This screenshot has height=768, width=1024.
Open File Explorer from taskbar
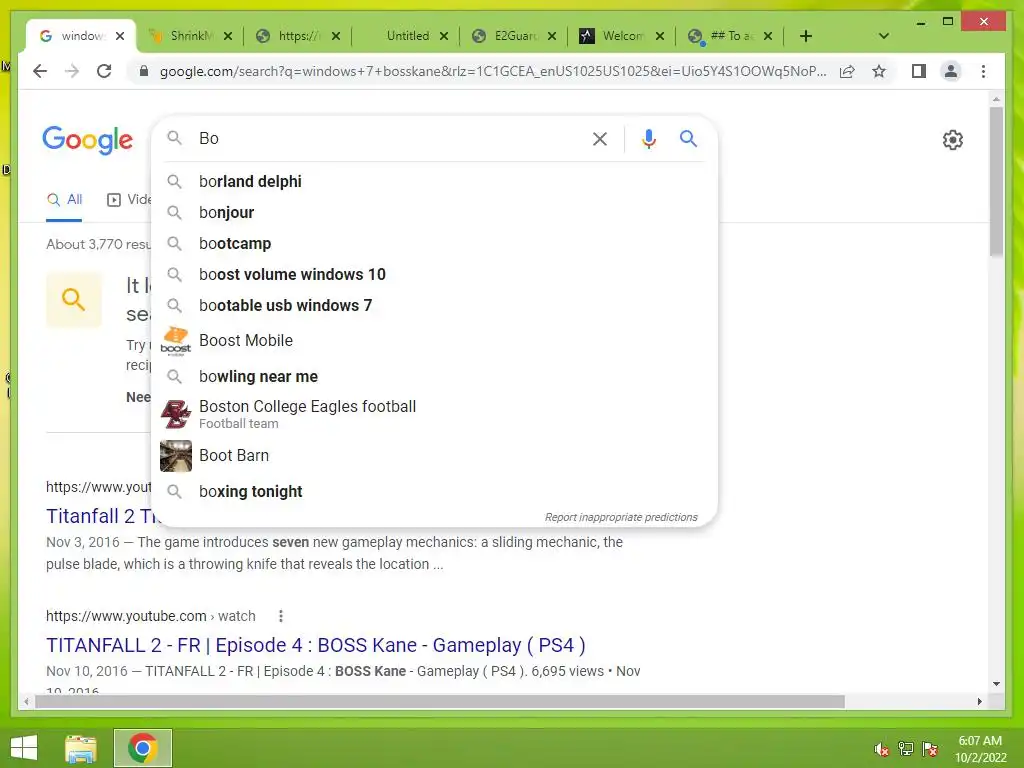click(81, 748)
